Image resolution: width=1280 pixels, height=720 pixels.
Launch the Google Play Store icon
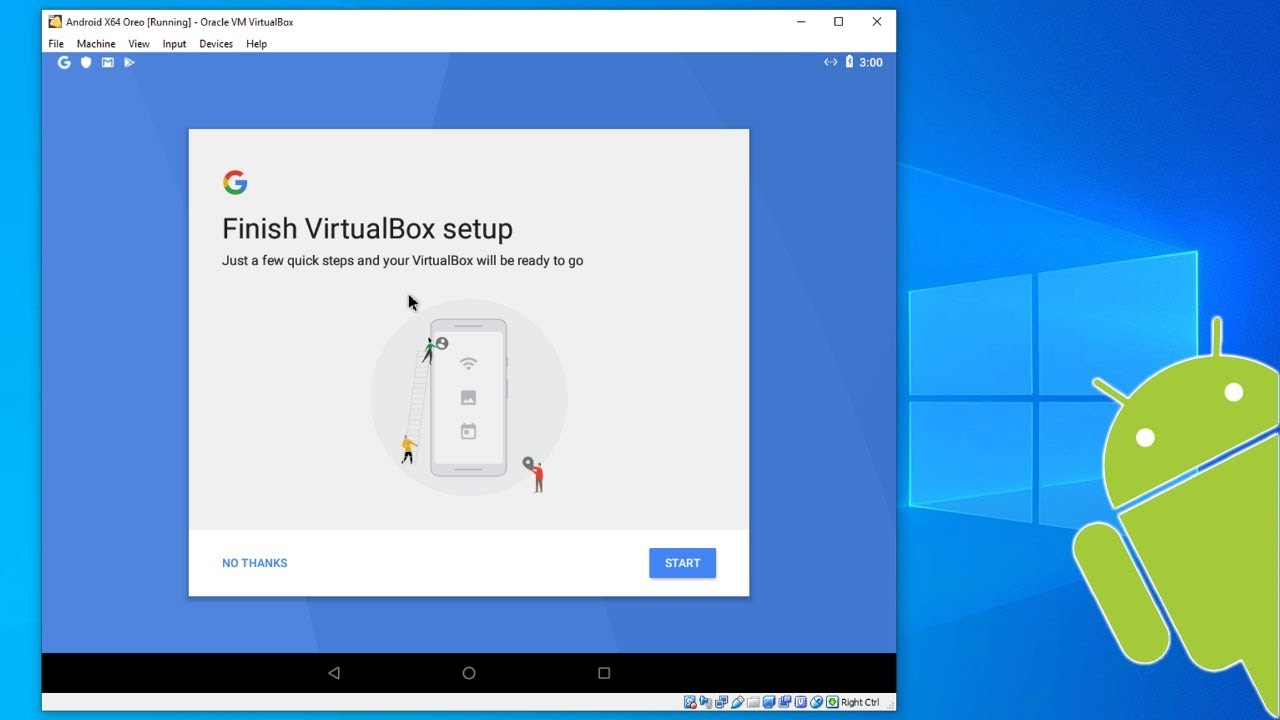129,62
